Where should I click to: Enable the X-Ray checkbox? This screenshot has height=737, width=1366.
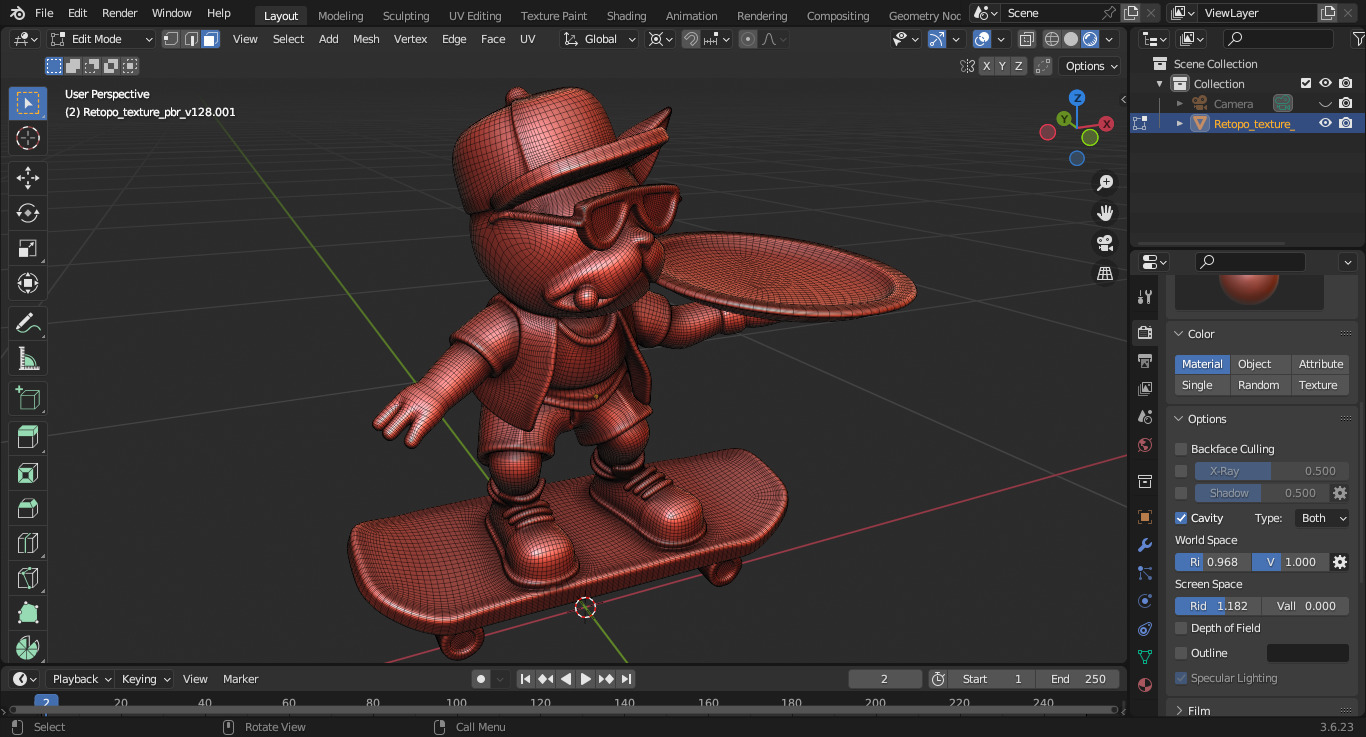tap(1181, 471)
